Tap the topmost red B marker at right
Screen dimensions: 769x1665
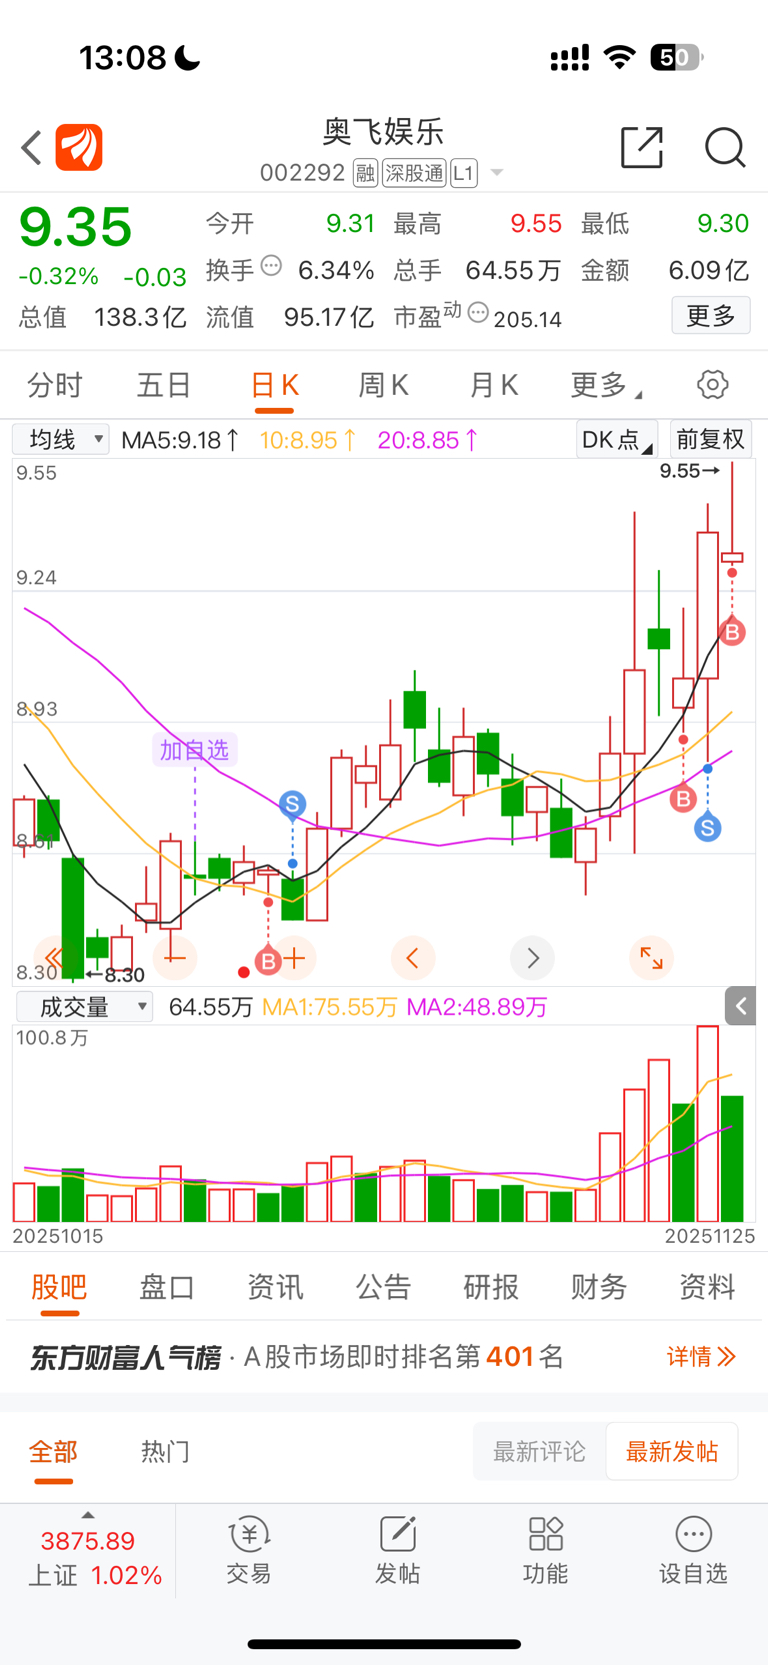pos(732,632)
